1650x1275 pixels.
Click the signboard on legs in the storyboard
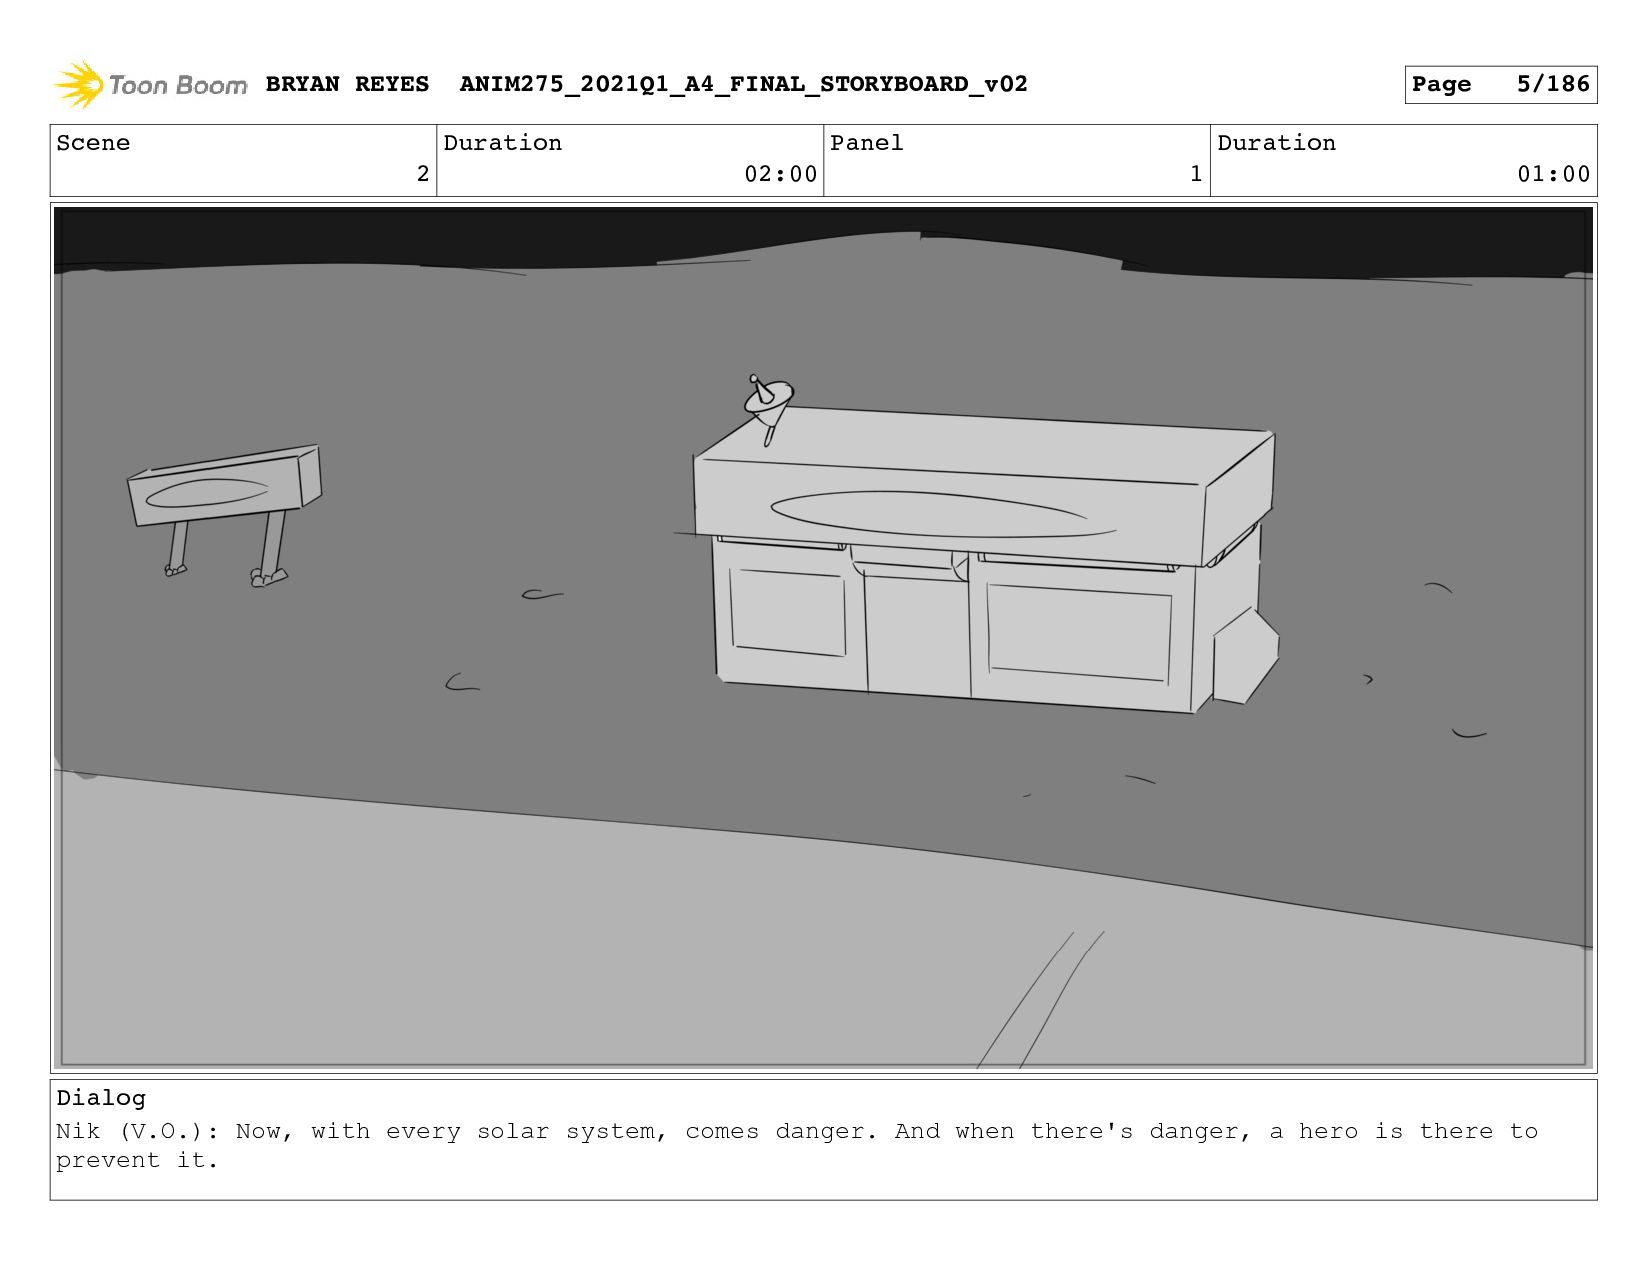click(224, 515)
